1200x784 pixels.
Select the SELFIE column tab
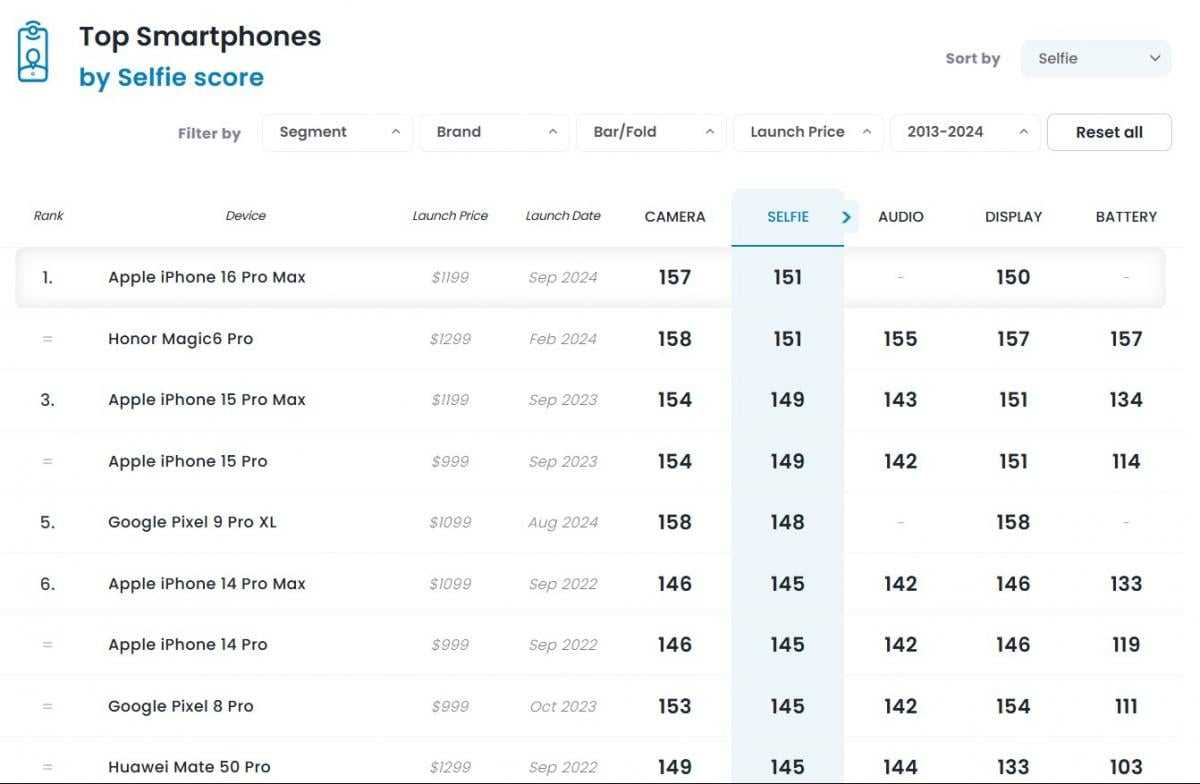788,216
